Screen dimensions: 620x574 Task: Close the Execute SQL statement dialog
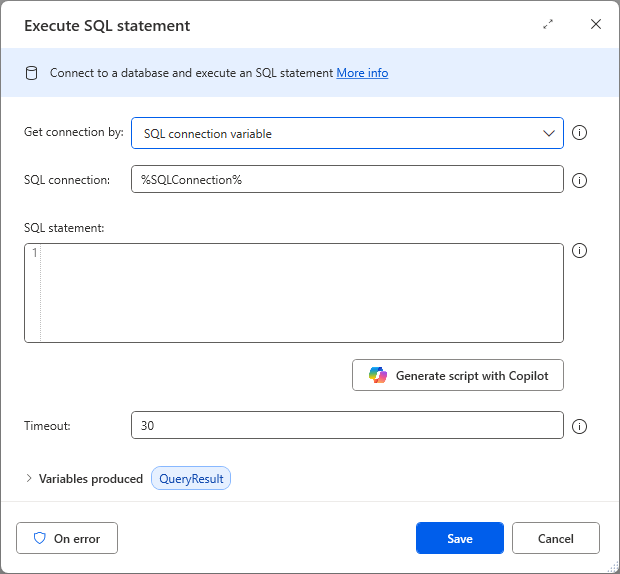595,24
